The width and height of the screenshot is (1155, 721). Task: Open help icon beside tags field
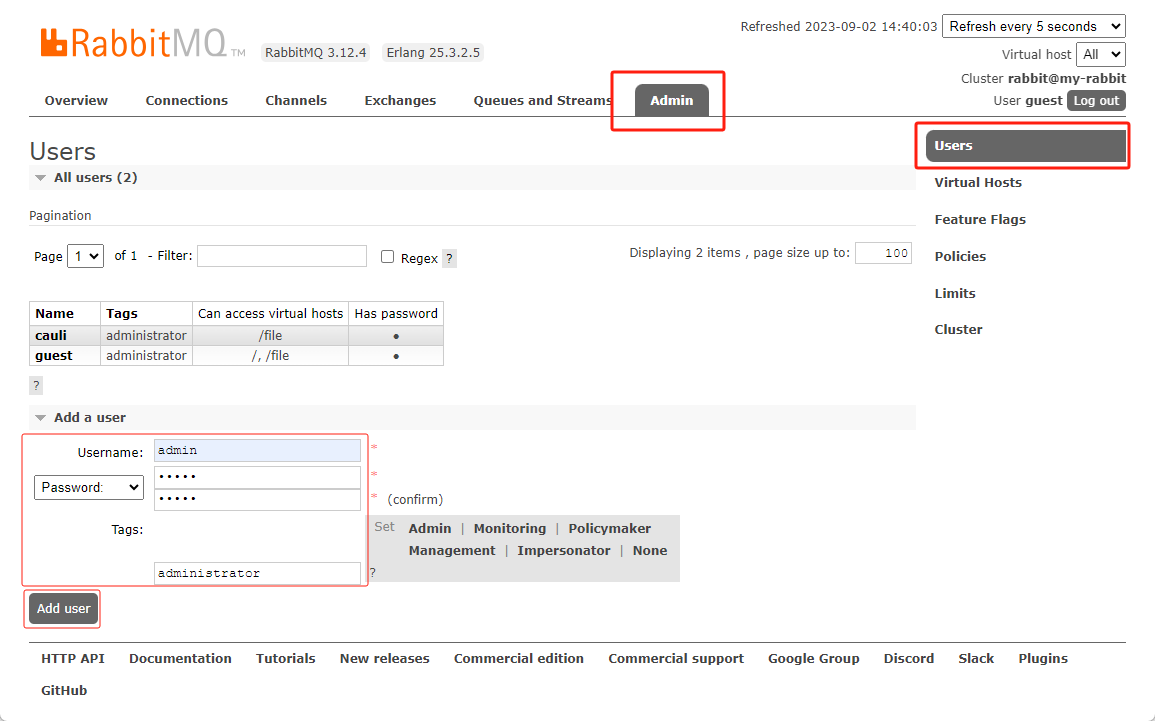[x=373, y=572]
